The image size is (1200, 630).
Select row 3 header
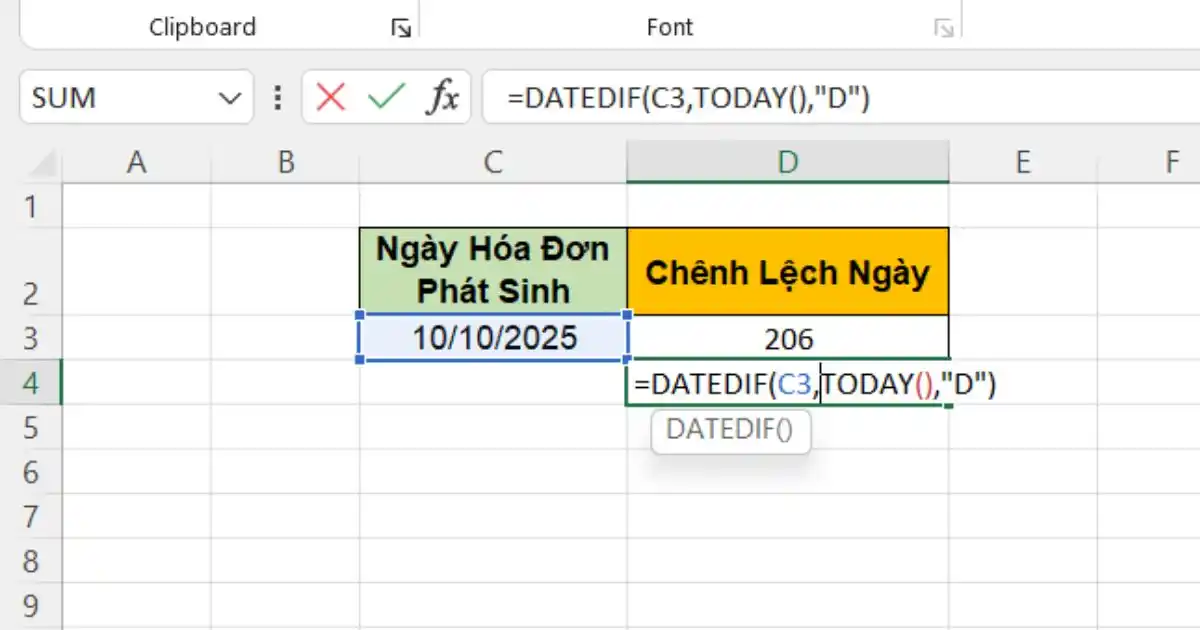point(31,338)
